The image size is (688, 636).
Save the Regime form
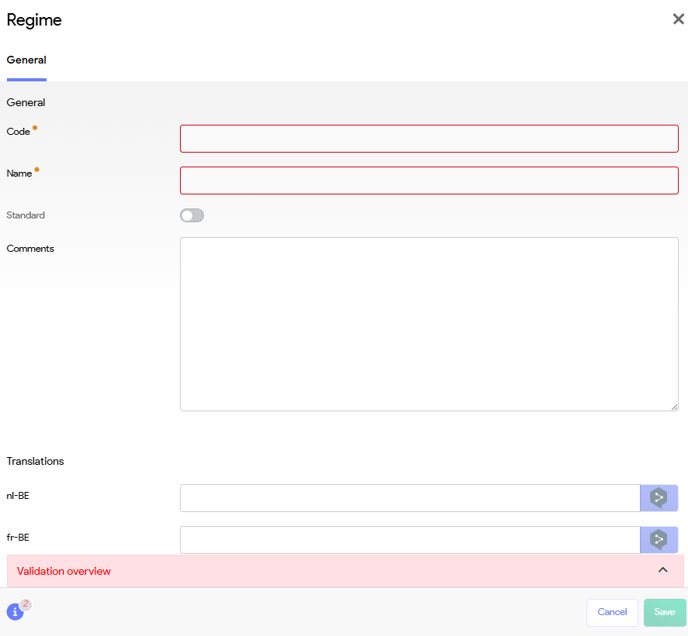point(664,612)
